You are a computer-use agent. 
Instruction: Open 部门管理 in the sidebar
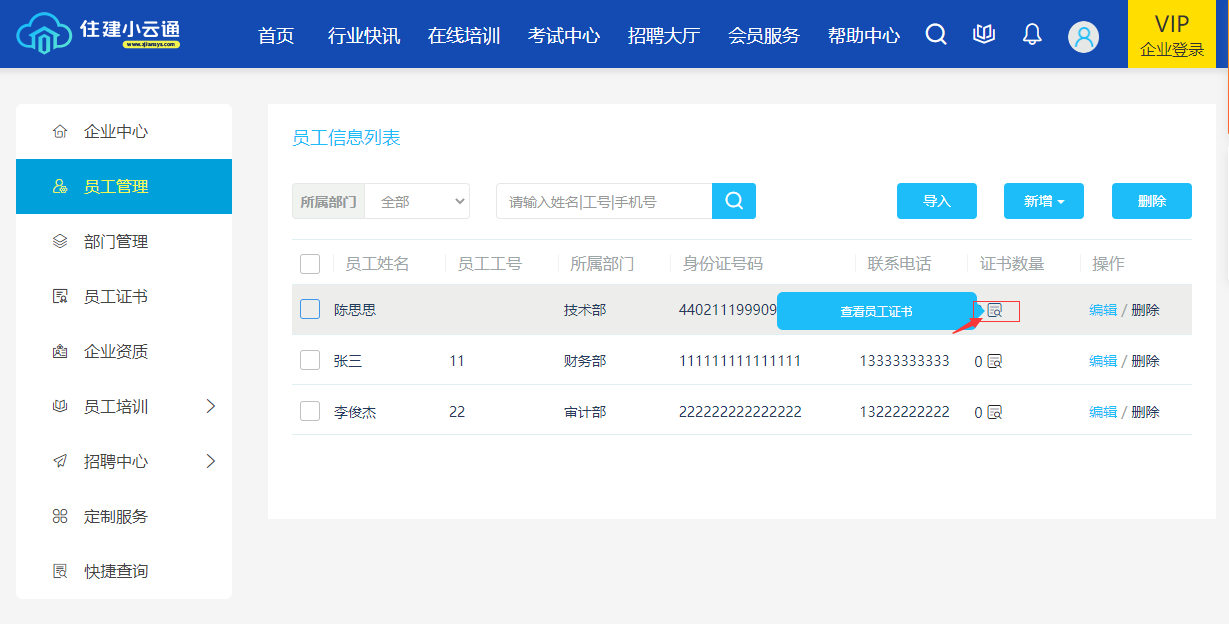click(116, 241)
